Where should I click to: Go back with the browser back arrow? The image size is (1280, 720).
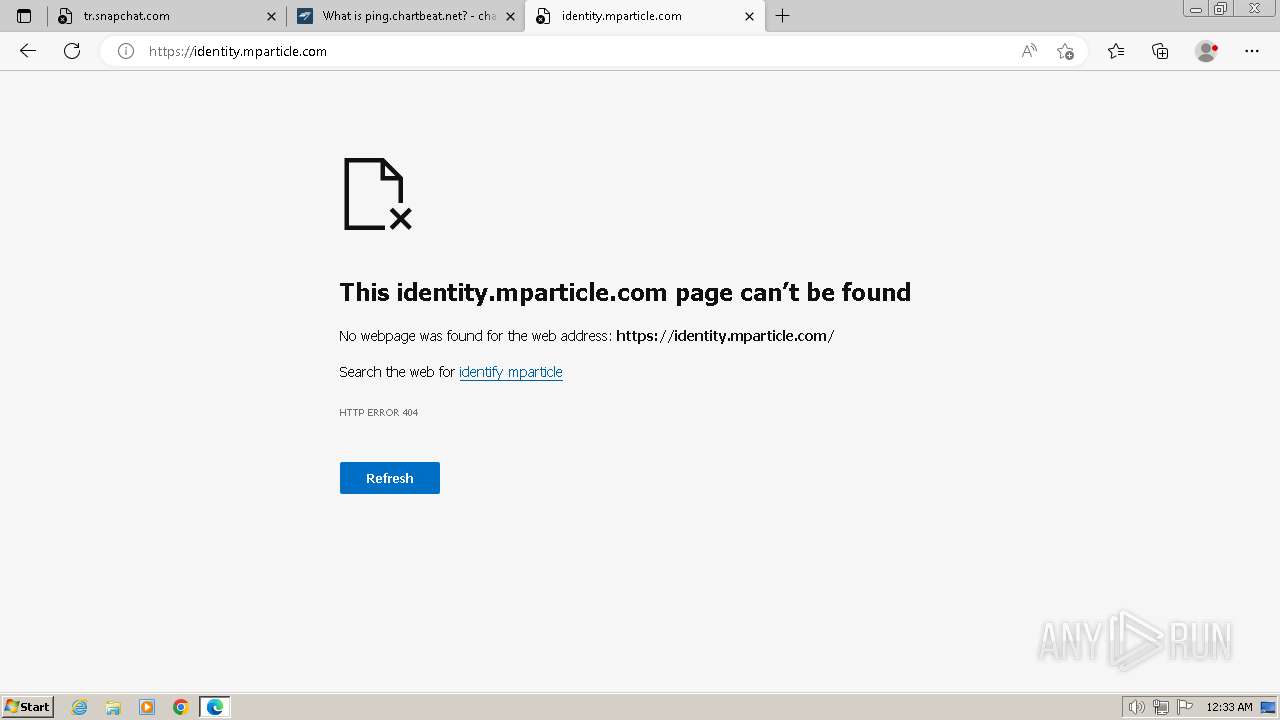click(x=28, y=51)
